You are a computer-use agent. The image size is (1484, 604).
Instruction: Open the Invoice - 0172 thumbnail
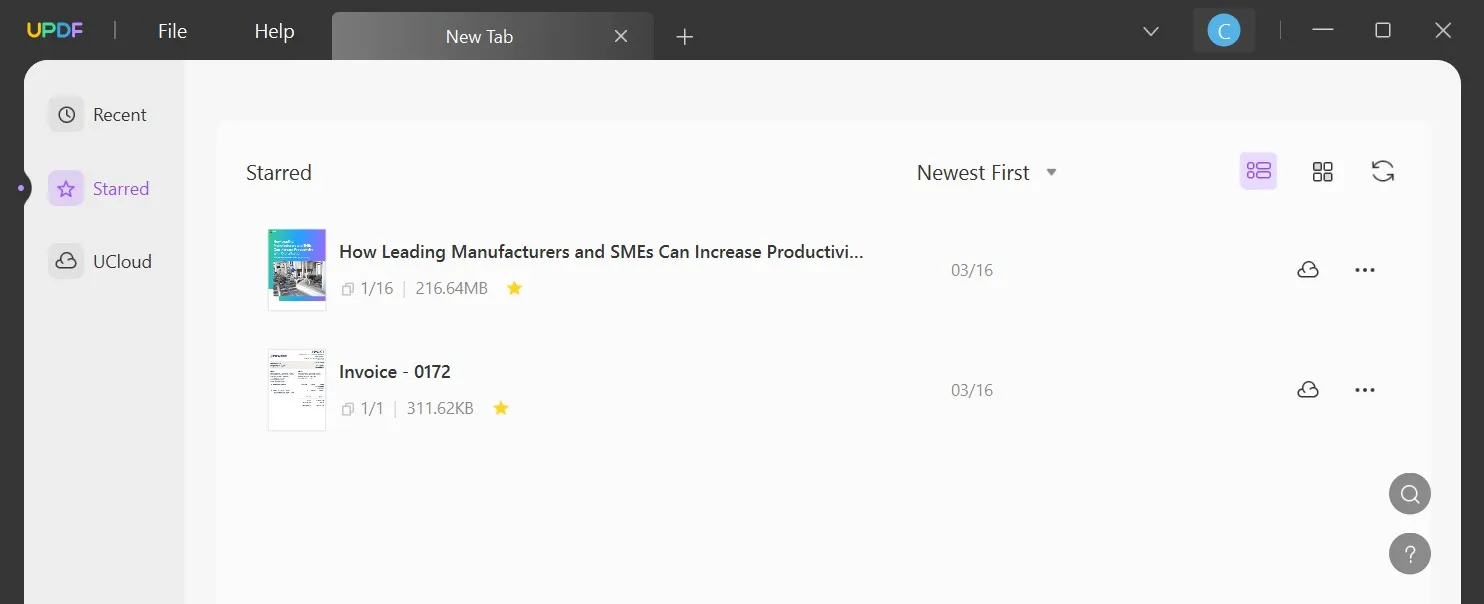point(297,390)
